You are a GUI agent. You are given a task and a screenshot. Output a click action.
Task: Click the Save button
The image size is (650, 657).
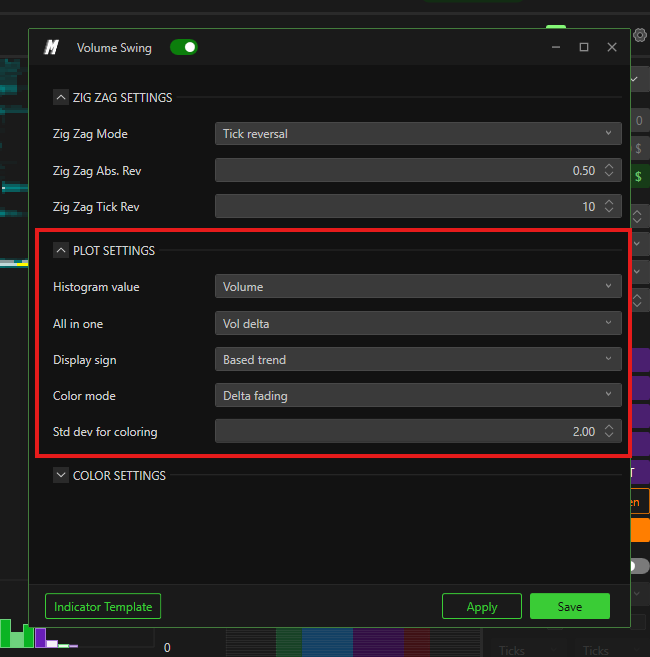point(570,606)
